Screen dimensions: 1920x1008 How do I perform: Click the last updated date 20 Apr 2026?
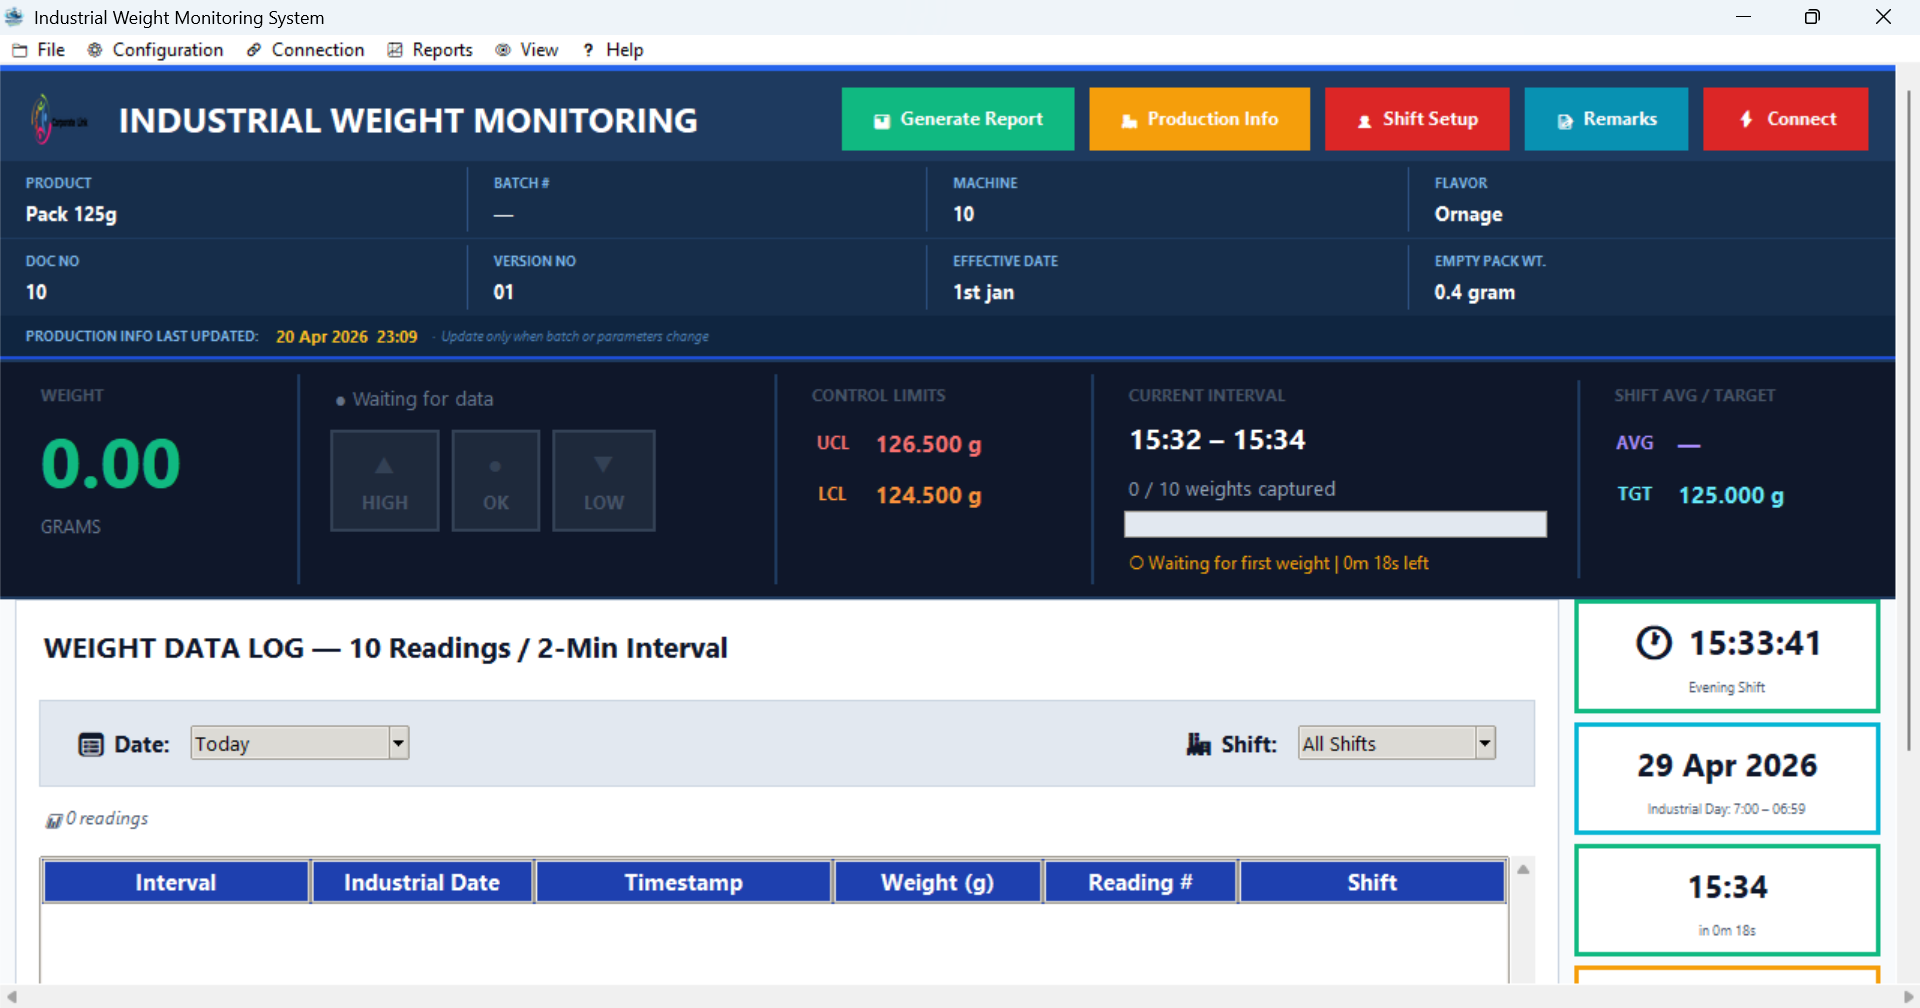coord(322,337)
